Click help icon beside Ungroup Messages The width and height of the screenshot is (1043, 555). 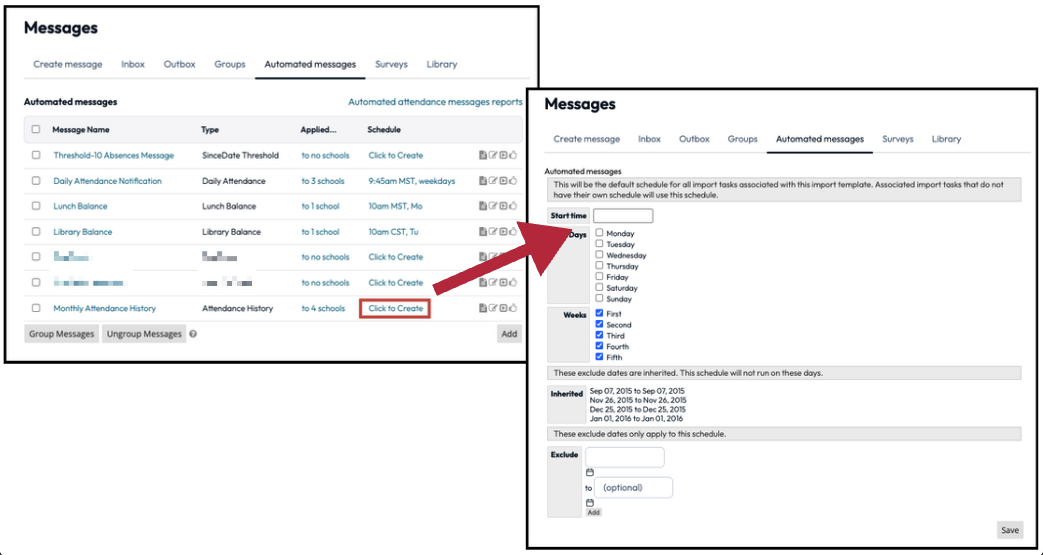(193, 334)
